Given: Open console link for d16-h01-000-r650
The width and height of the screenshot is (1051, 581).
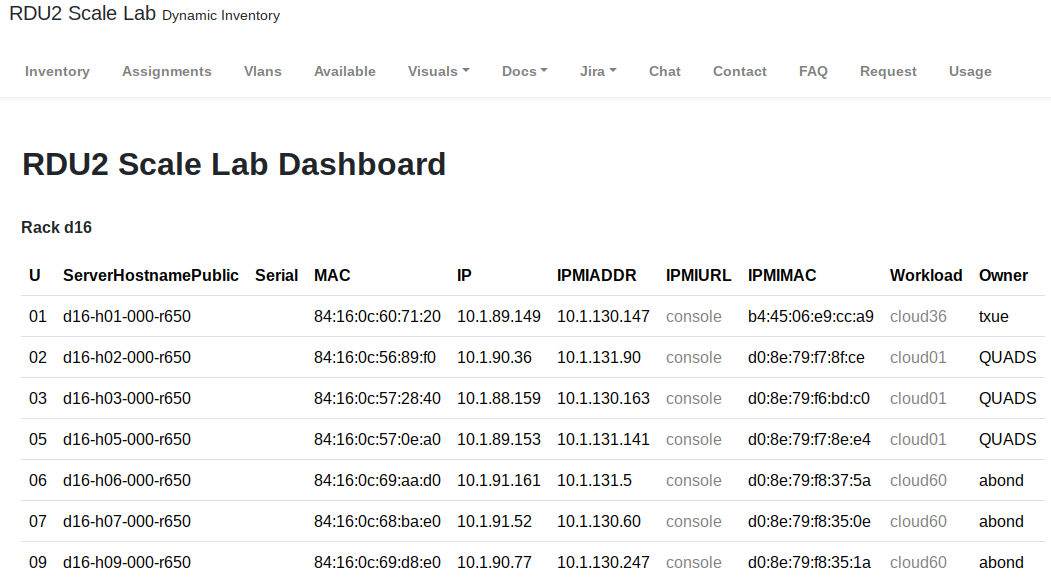Looking at the screenshot, I should [693, 316].
